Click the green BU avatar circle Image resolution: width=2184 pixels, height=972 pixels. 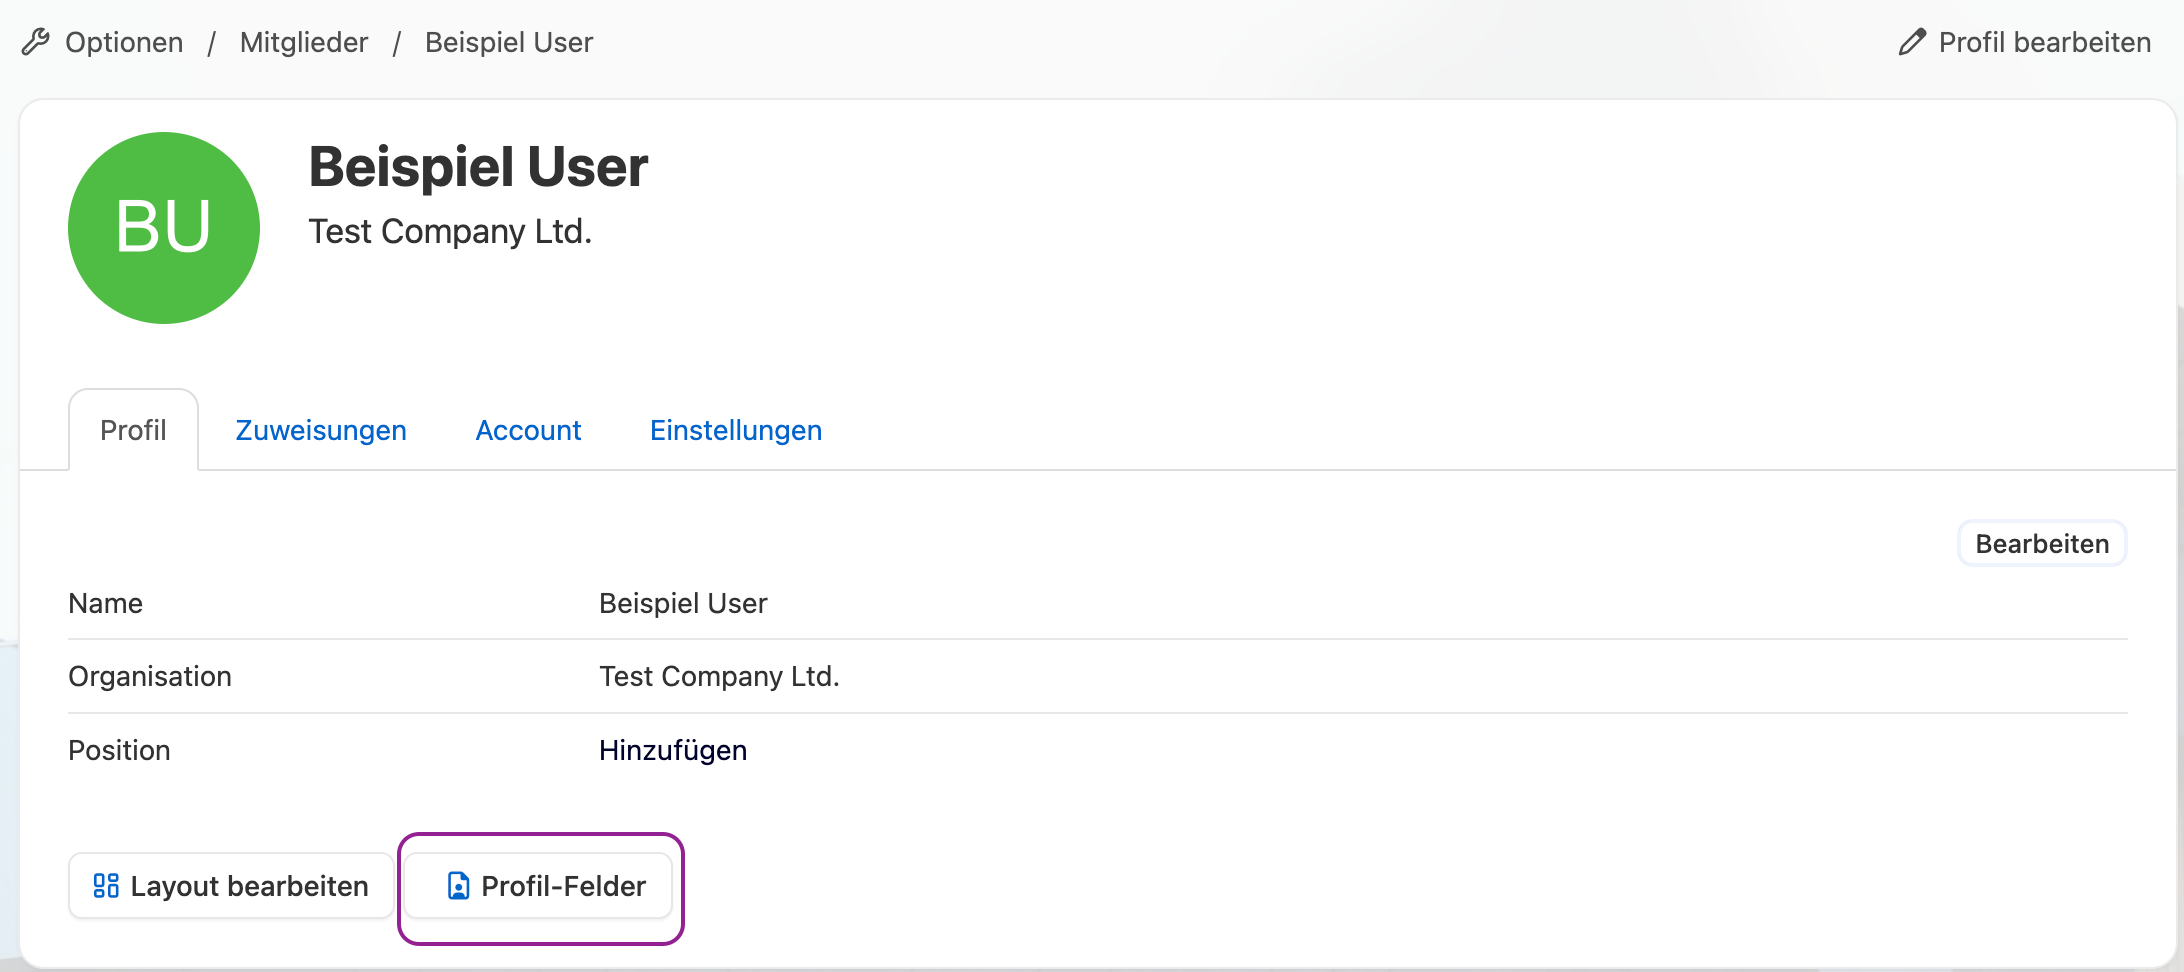click(164, 228)
